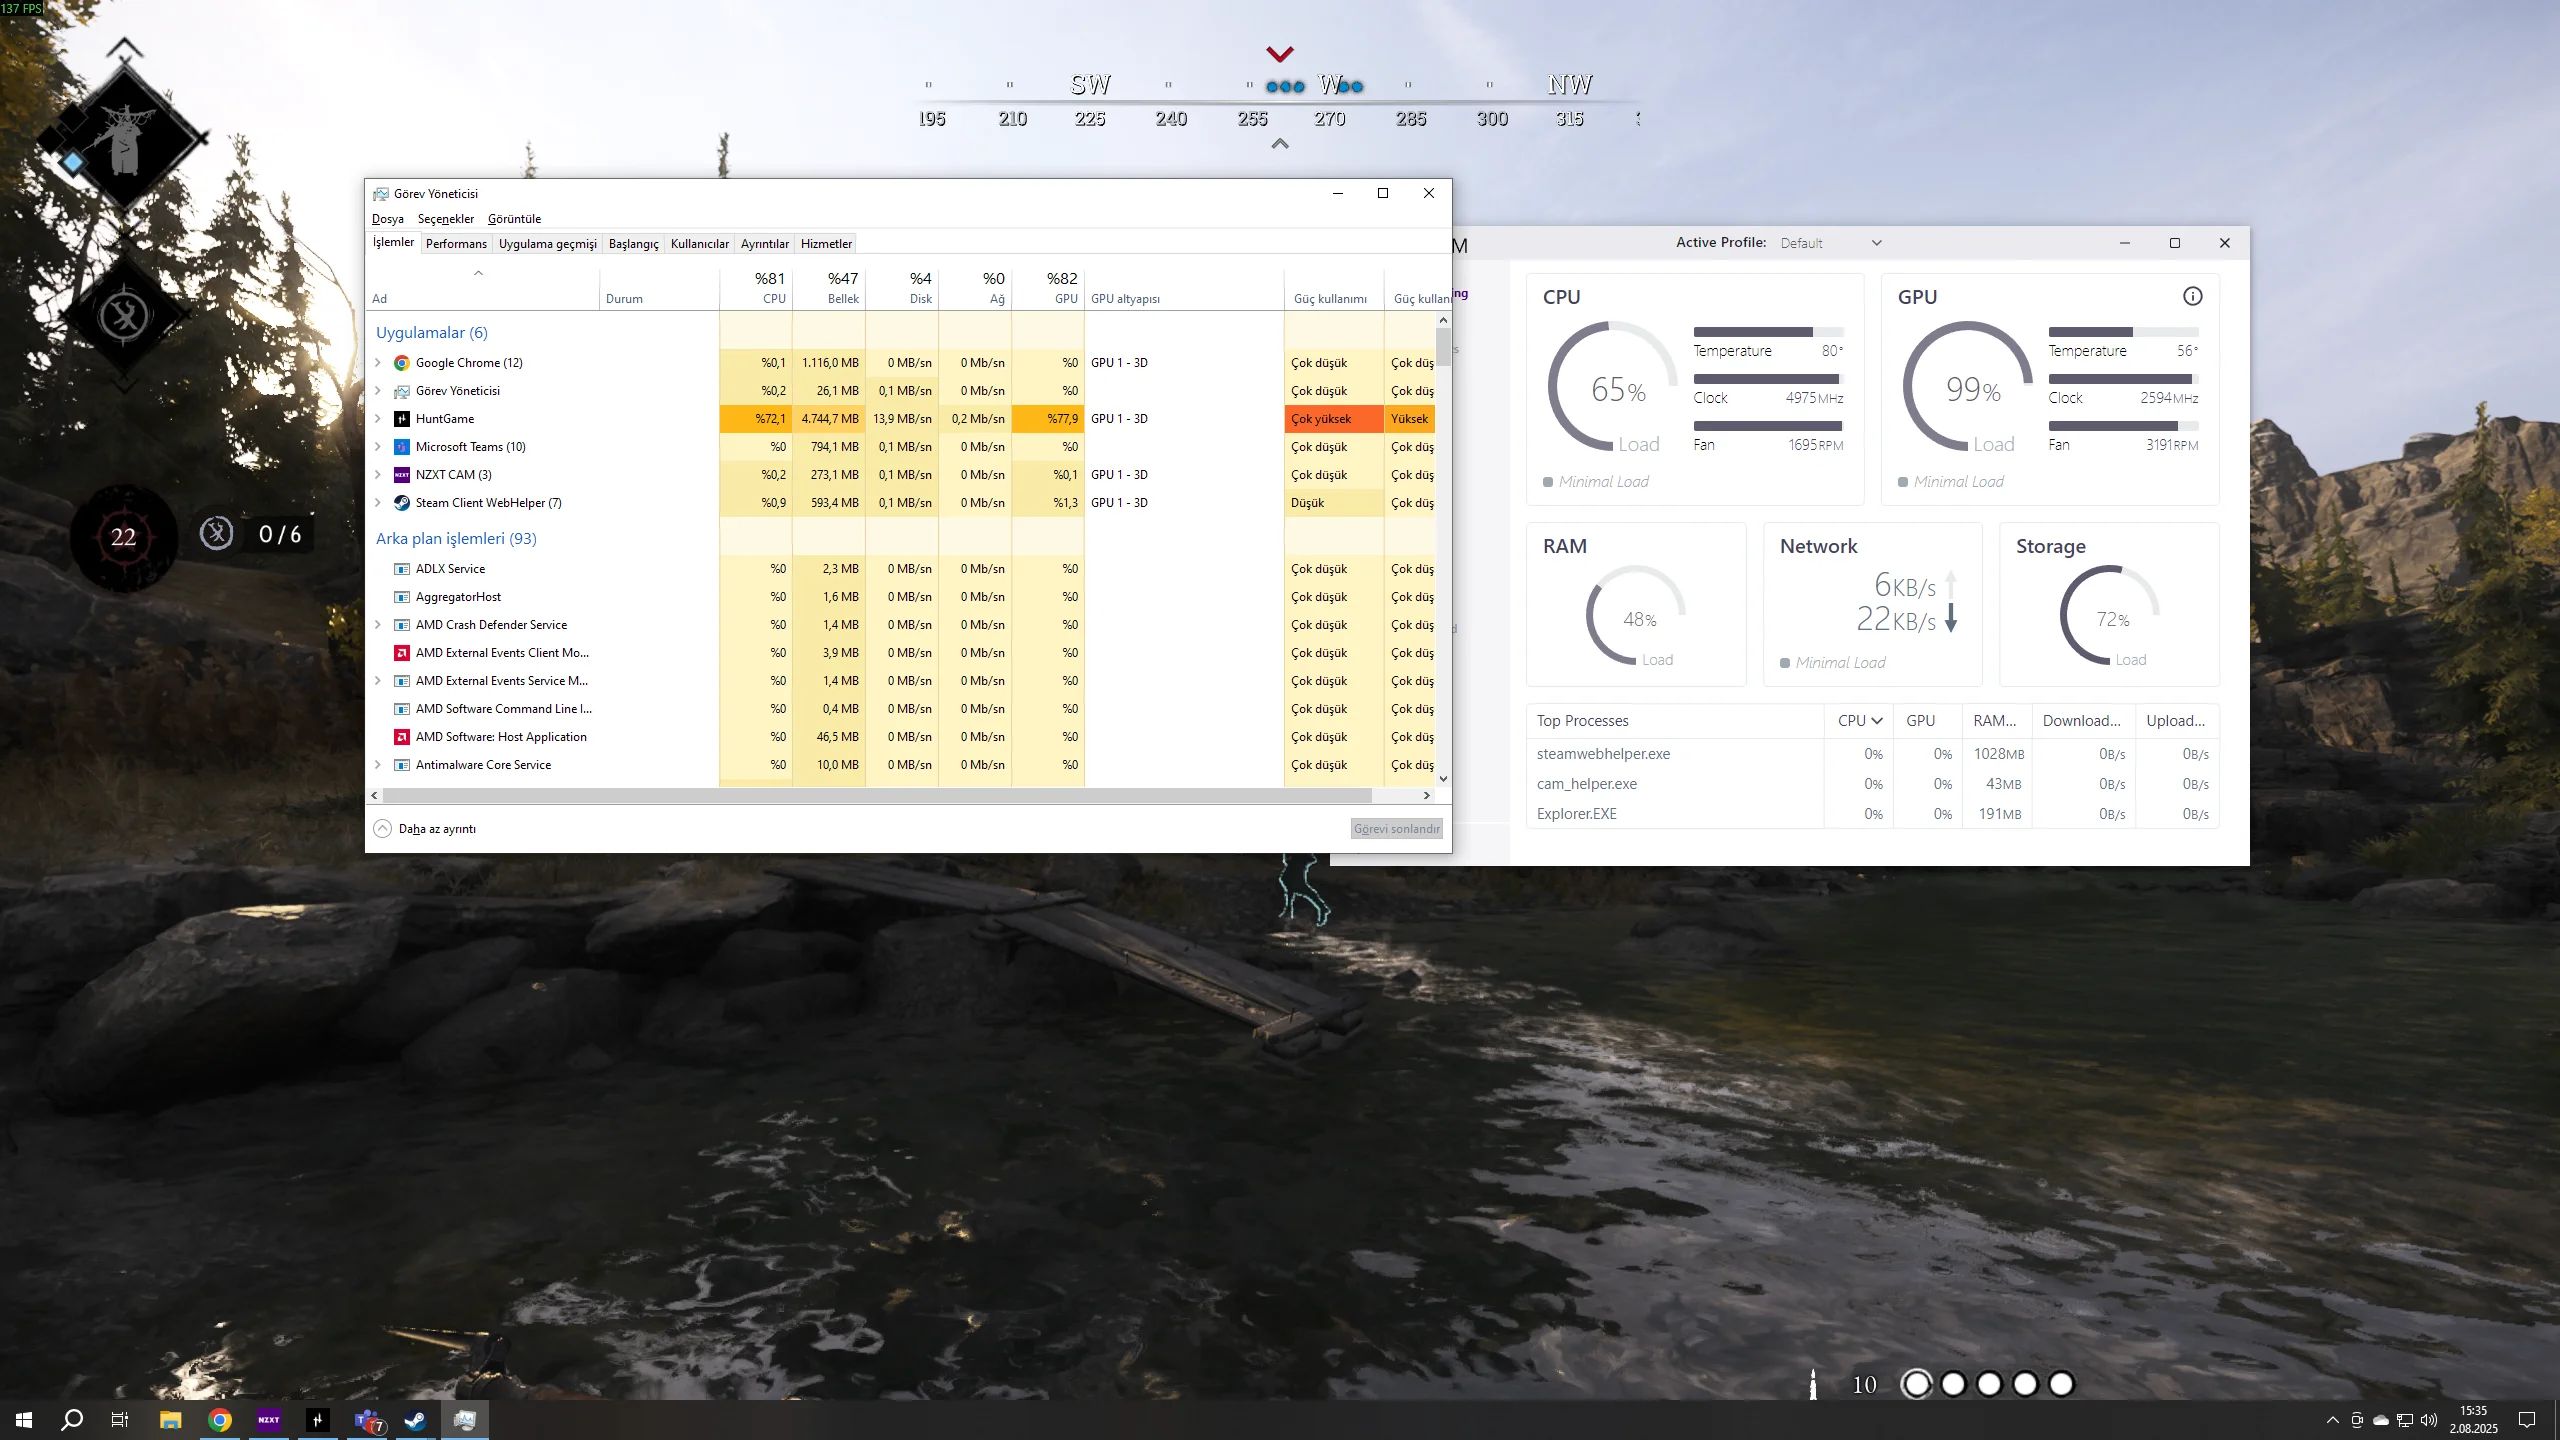Open Steam from the taskbar
This screenshot has height=1440, width=2560.
tap(416, 1420)
